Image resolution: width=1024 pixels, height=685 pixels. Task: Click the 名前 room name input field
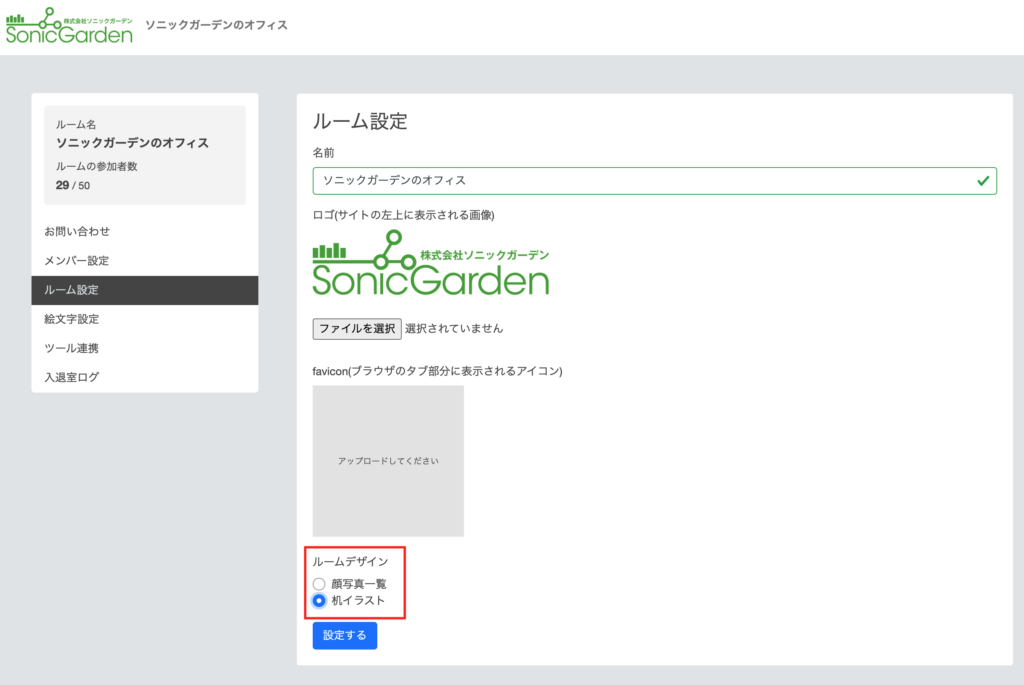click(x=654, y=181)
